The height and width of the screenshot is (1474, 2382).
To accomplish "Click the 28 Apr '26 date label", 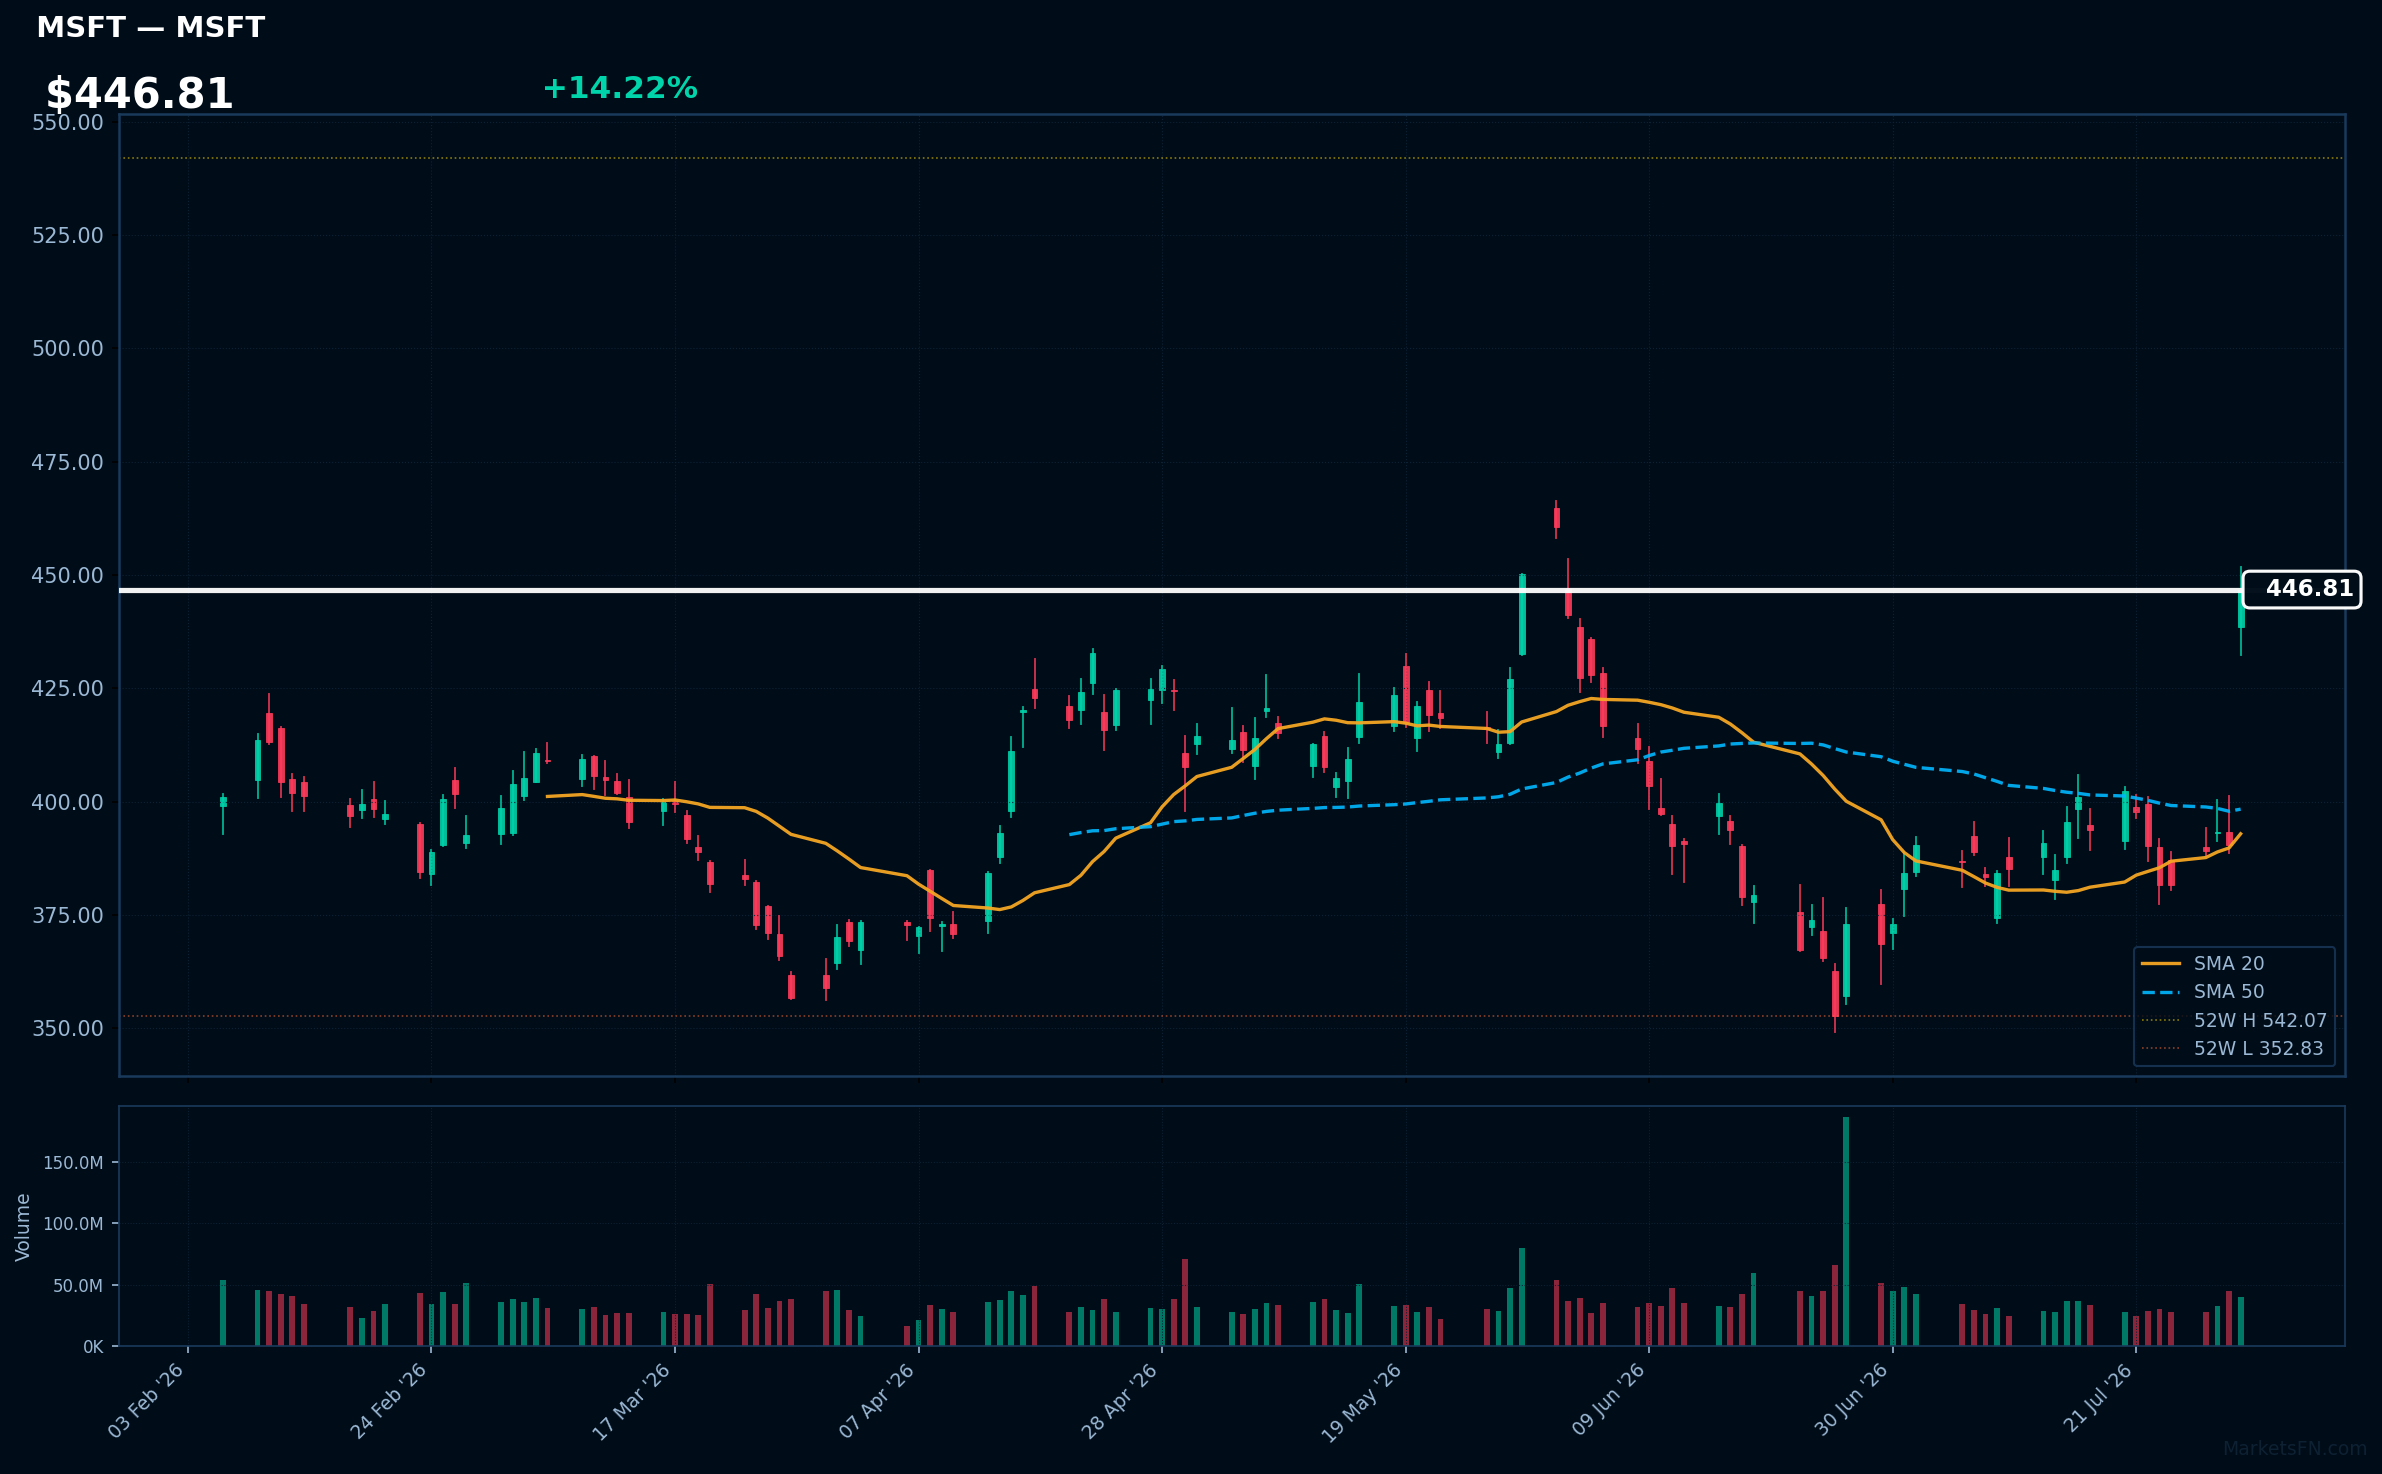I will 1119,1400.
